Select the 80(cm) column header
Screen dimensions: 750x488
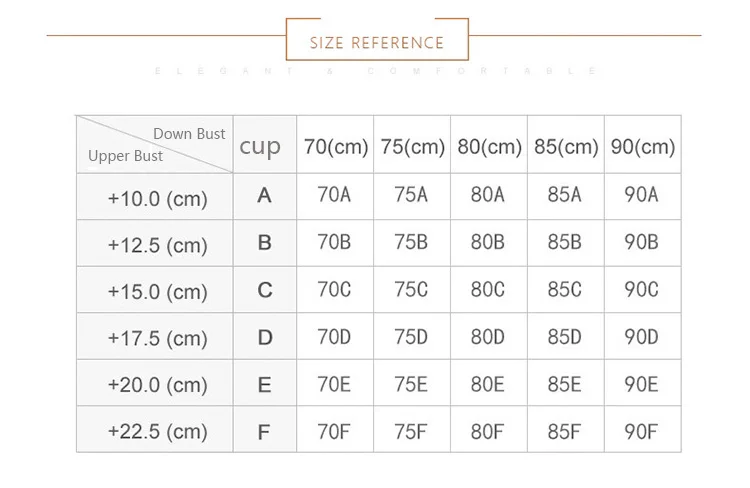point(489,146)
